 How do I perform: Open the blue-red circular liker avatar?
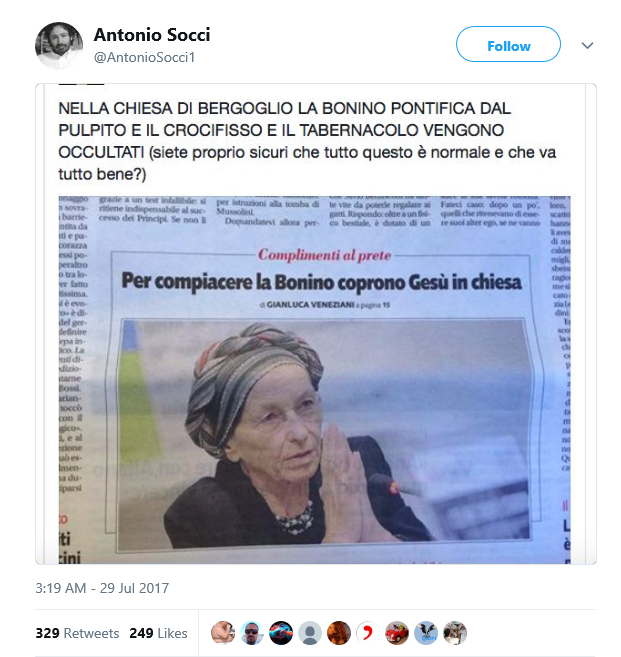pyautogui.click(x=281, y=633)
